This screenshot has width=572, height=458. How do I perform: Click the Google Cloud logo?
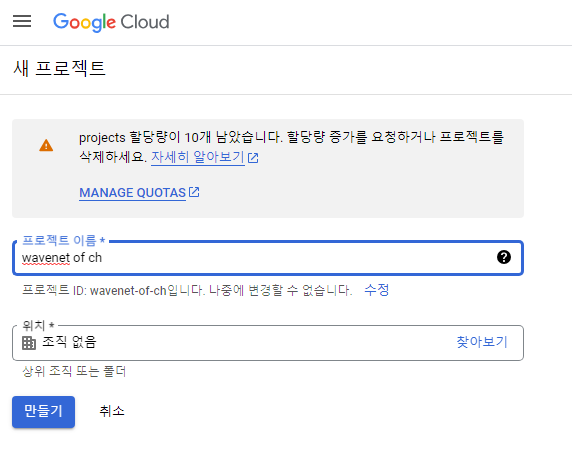point(111,22)
